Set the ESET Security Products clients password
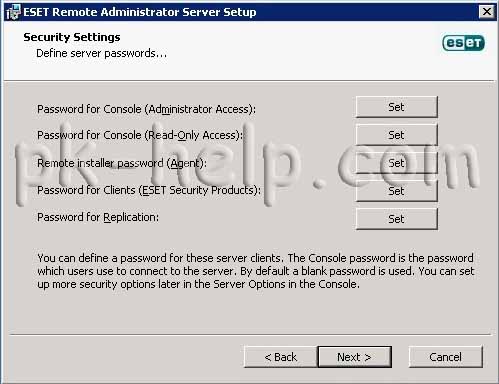This screenshot has width=499, height=384. coord(396,191)
